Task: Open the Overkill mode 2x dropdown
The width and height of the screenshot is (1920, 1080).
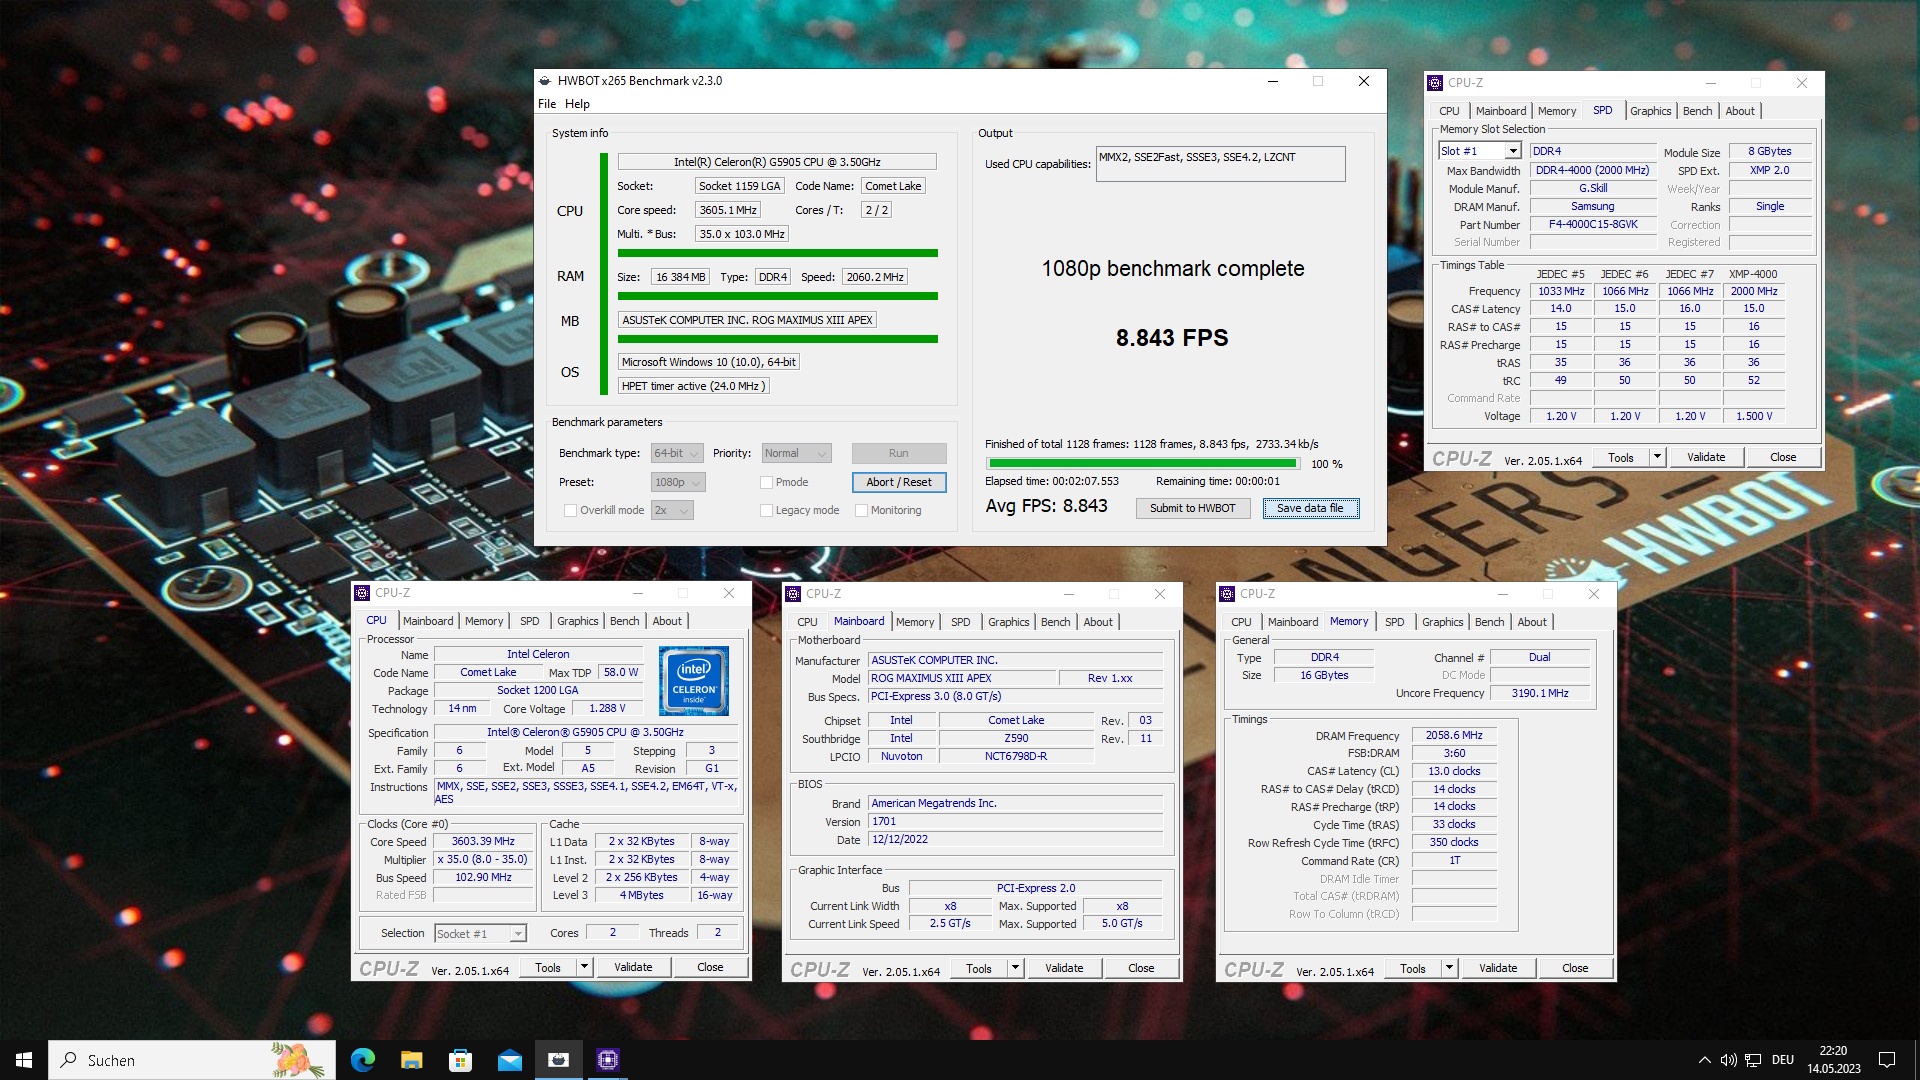Action: (x=672, y=510)
